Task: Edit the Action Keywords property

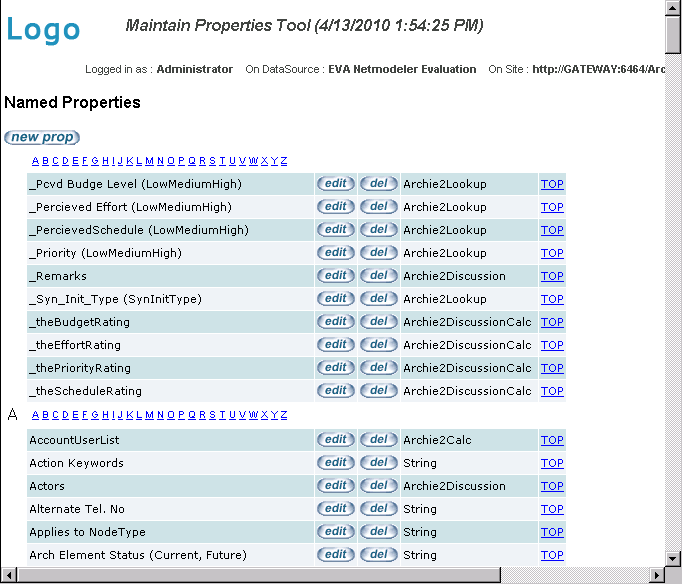Action: point(336,463)
